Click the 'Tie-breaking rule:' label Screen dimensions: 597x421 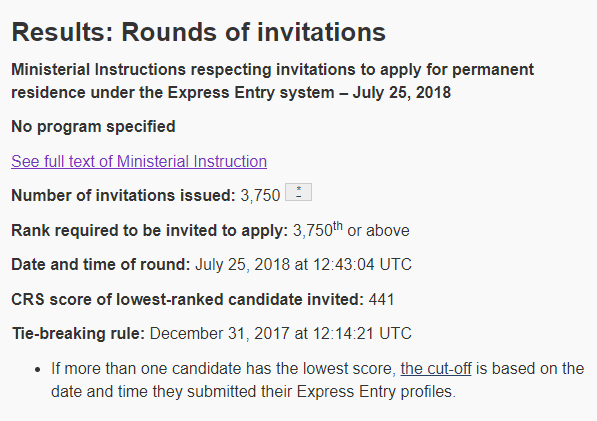coord(78,333)
